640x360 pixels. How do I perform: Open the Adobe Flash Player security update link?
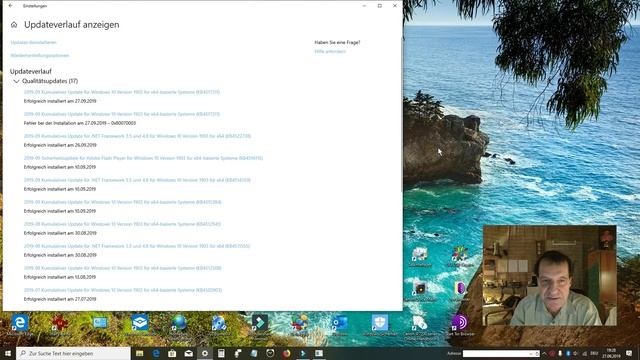(x=143, y=158)
